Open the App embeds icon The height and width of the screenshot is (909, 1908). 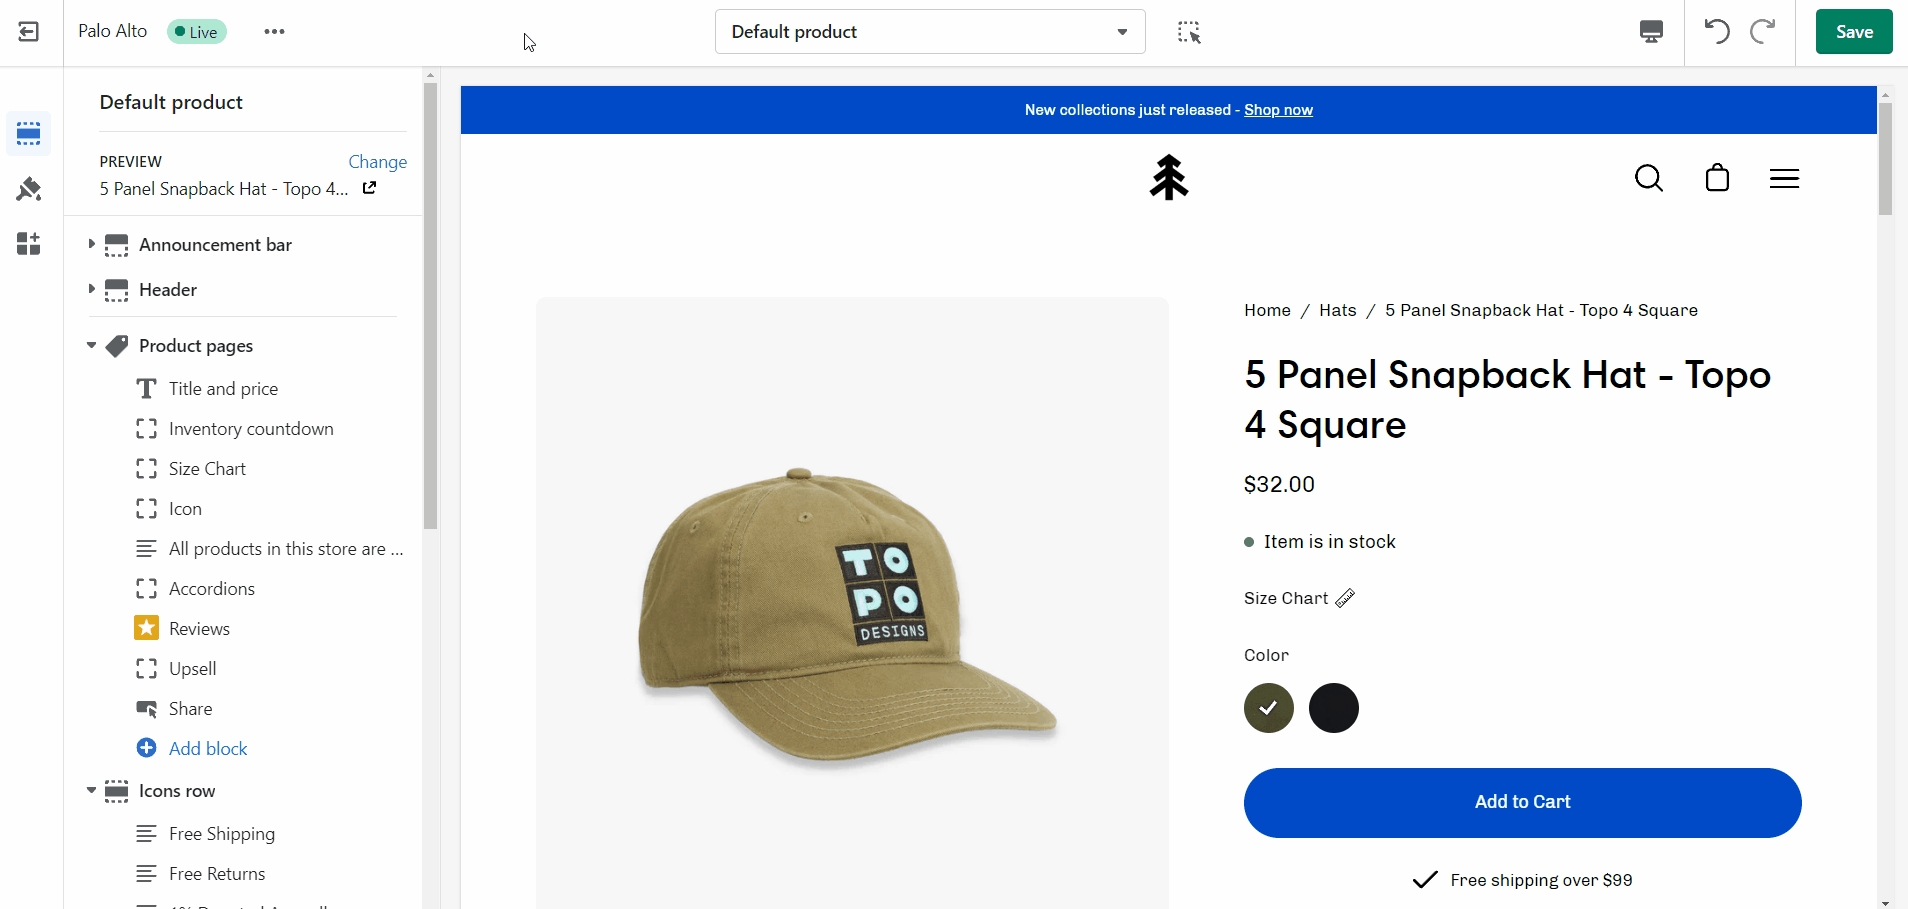point(29,244)
